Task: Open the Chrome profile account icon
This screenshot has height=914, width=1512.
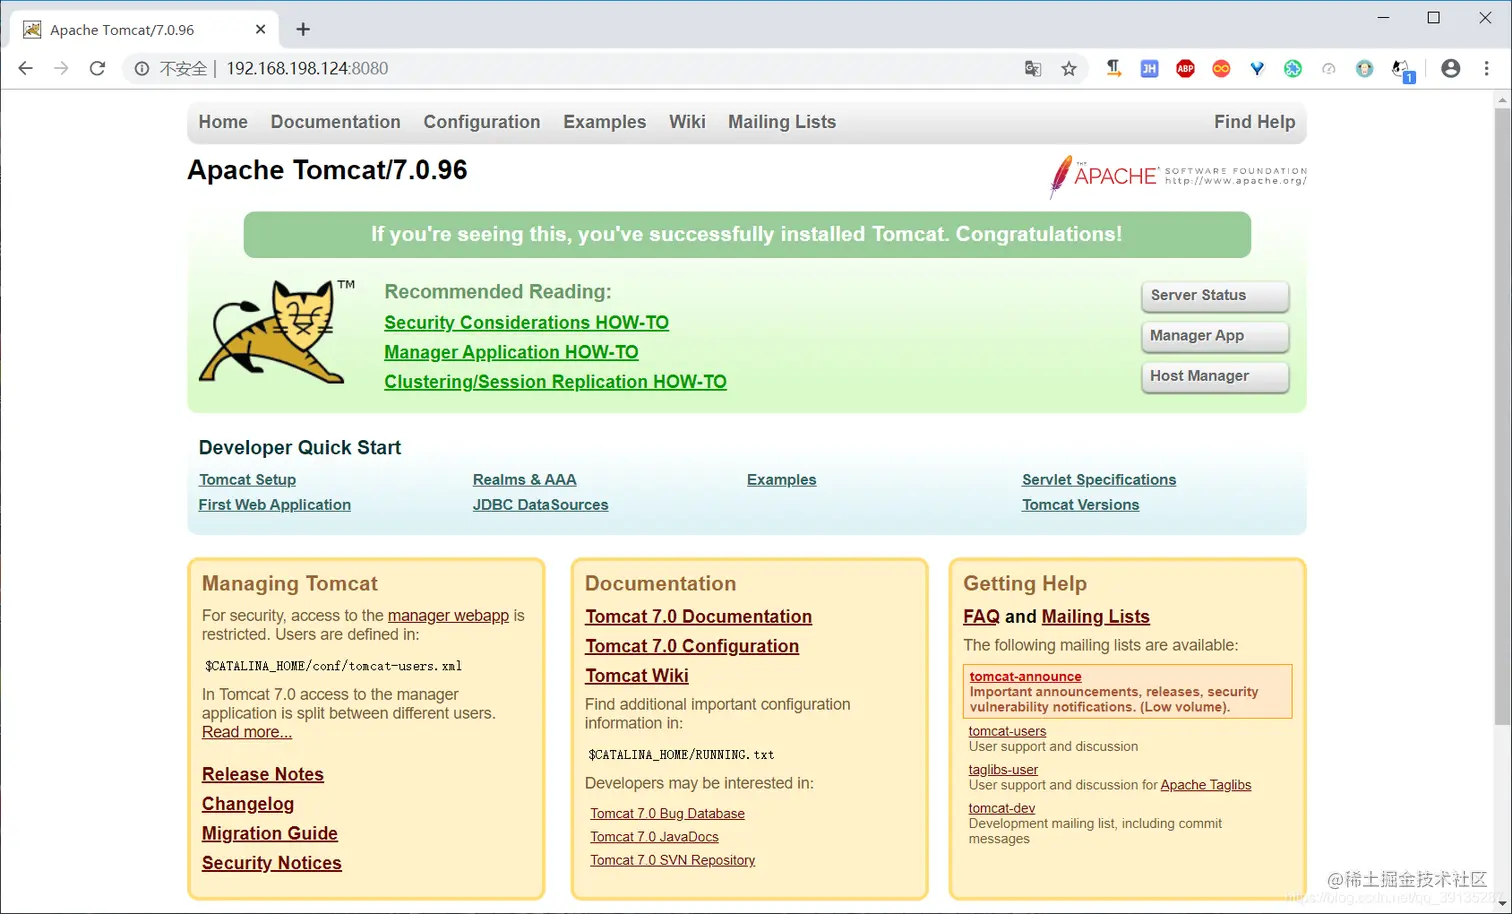Action: (x=1451, y=68)
